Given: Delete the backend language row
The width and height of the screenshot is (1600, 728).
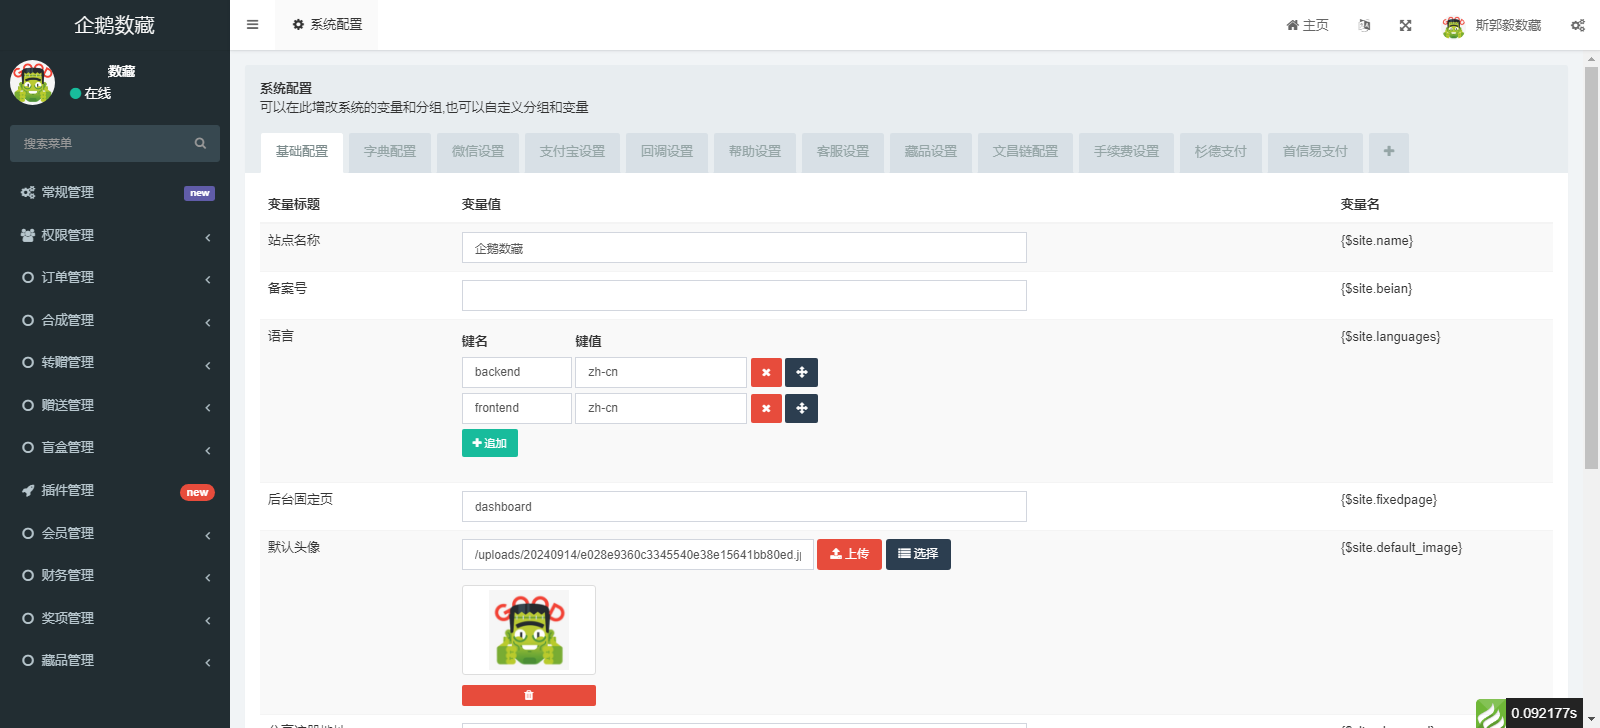Looking at the screenshot, I should [766, 372].
